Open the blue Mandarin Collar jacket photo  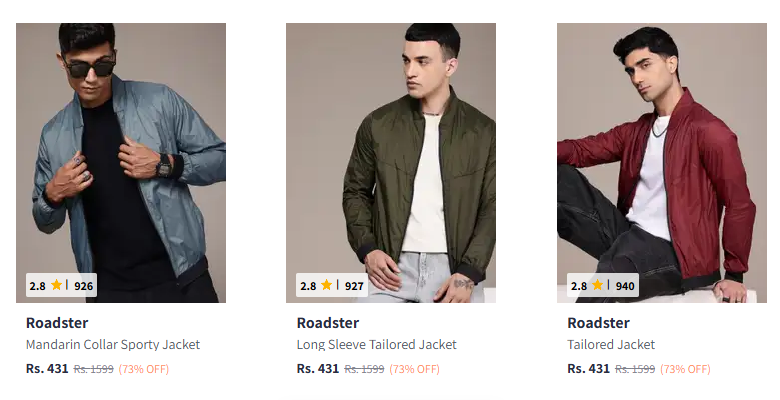point(121,150)
